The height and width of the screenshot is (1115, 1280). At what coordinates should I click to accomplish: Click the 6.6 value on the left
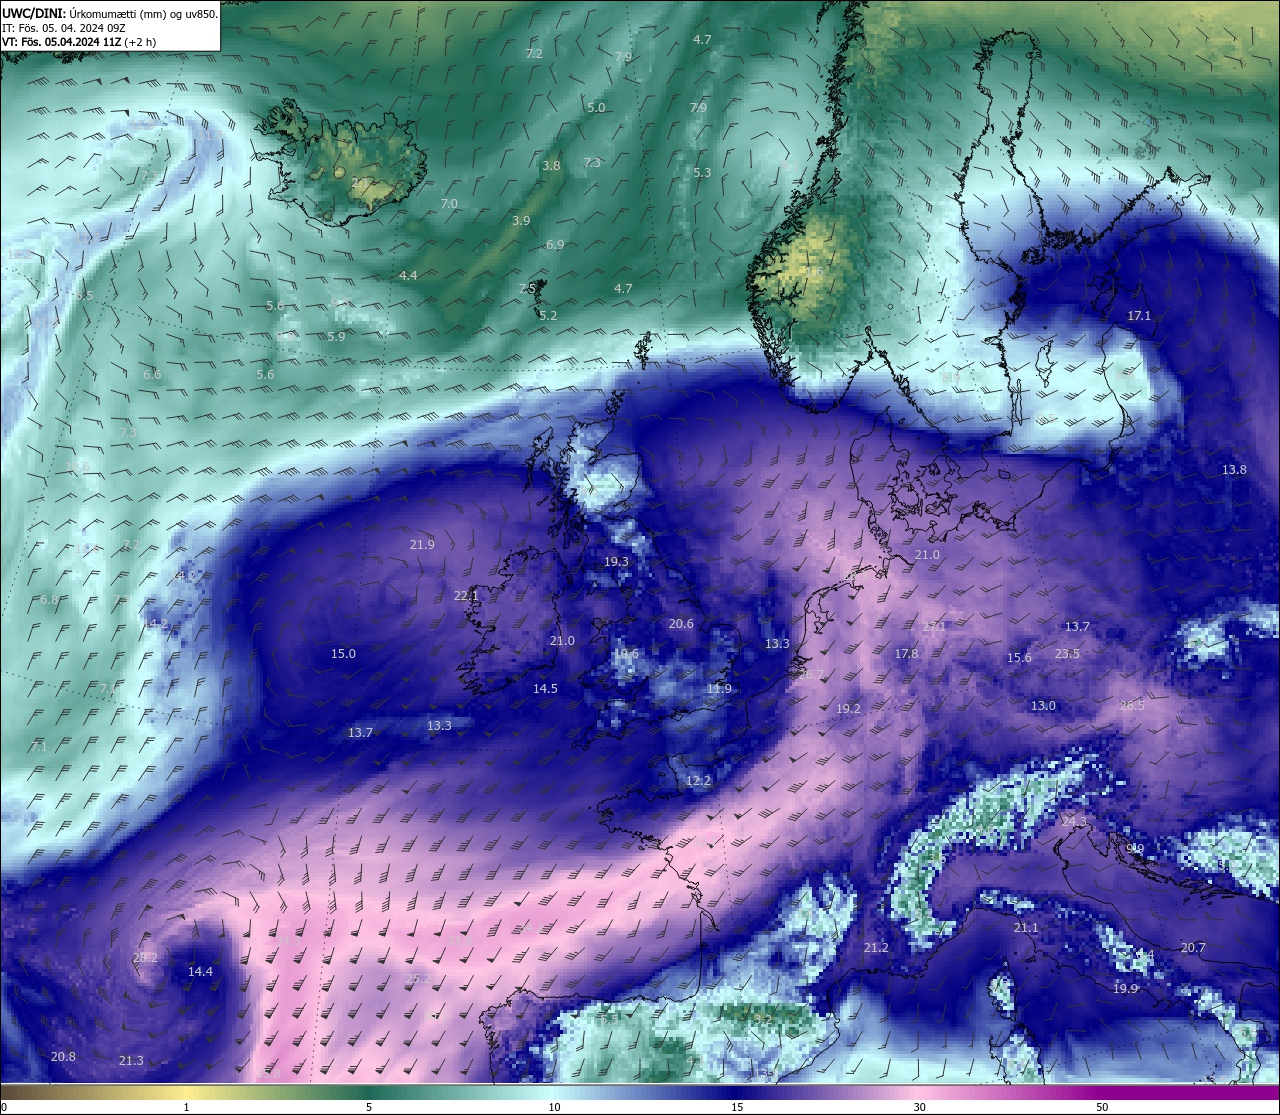coord(152,374)
